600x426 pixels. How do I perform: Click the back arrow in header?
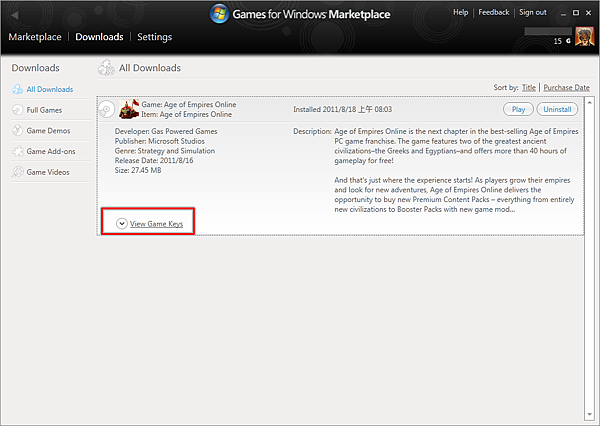pyautogui.click(x=15, y=15)
